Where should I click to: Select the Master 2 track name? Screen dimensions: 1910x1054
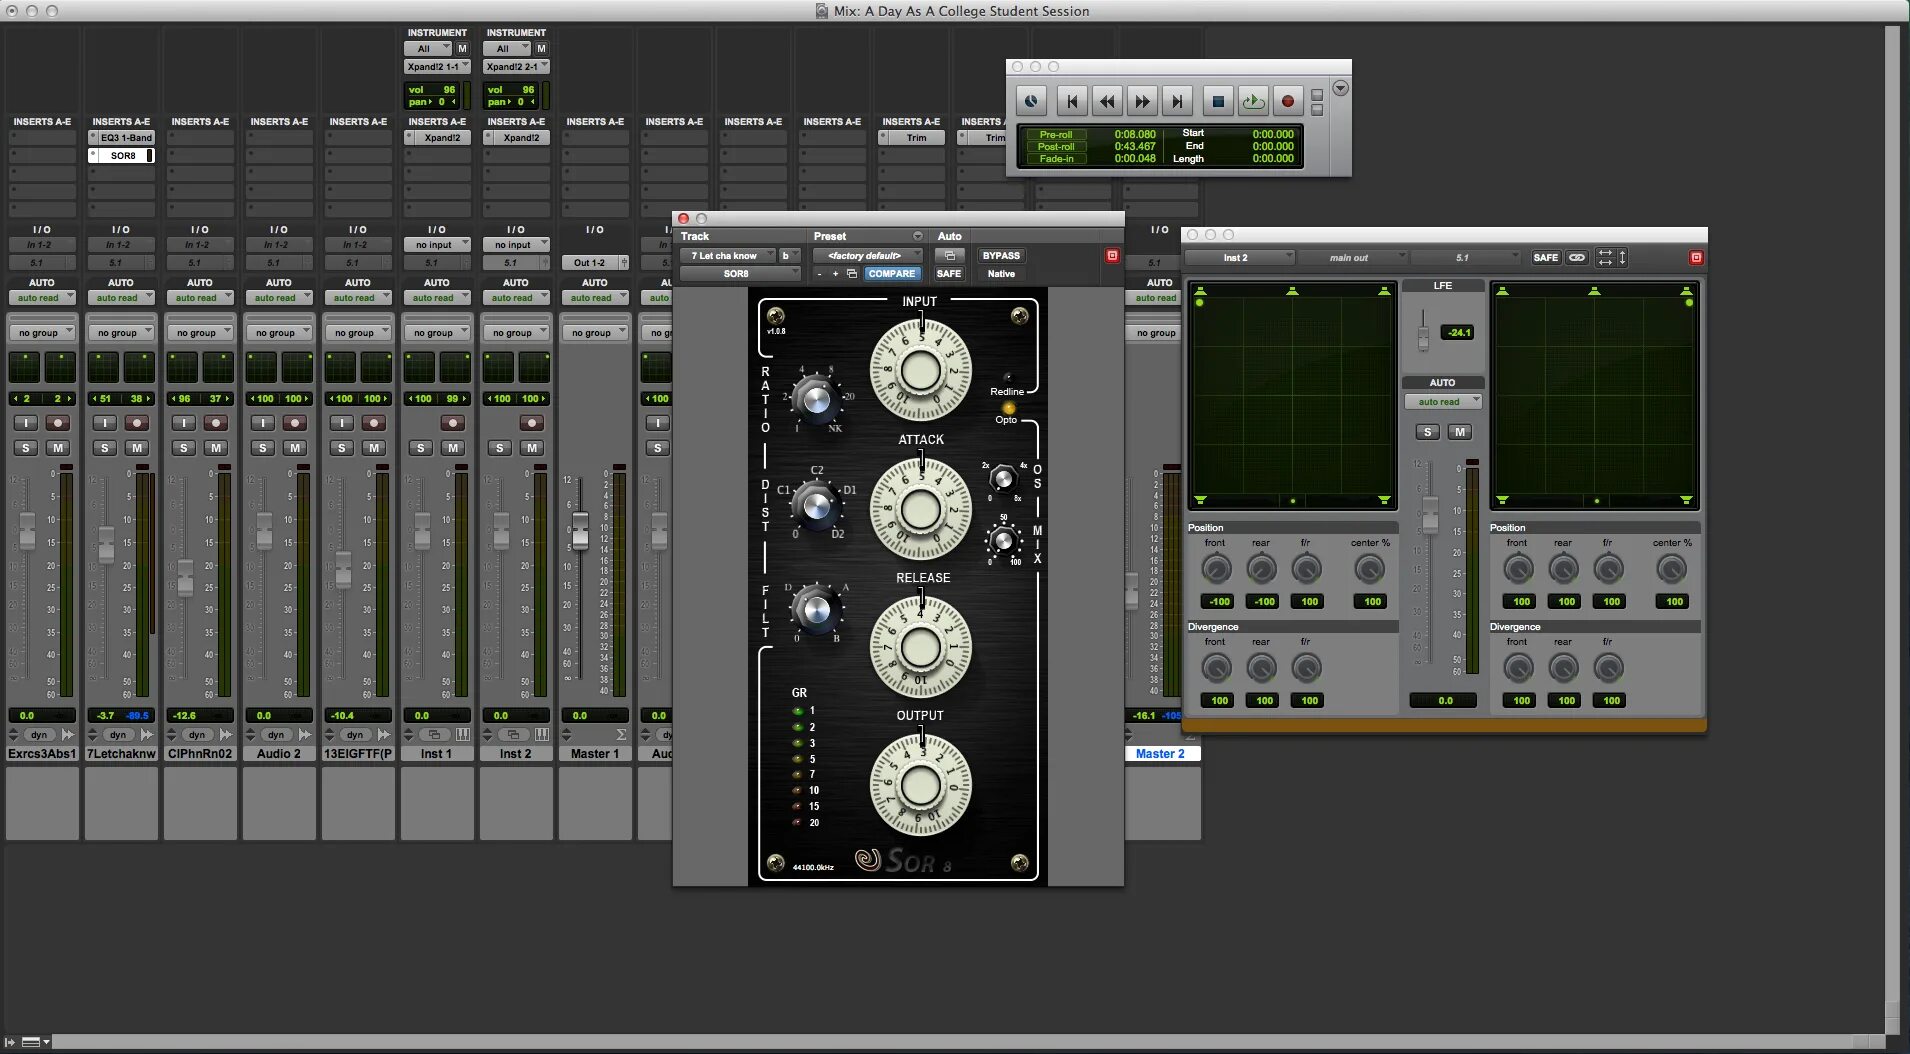point(1160,754)
